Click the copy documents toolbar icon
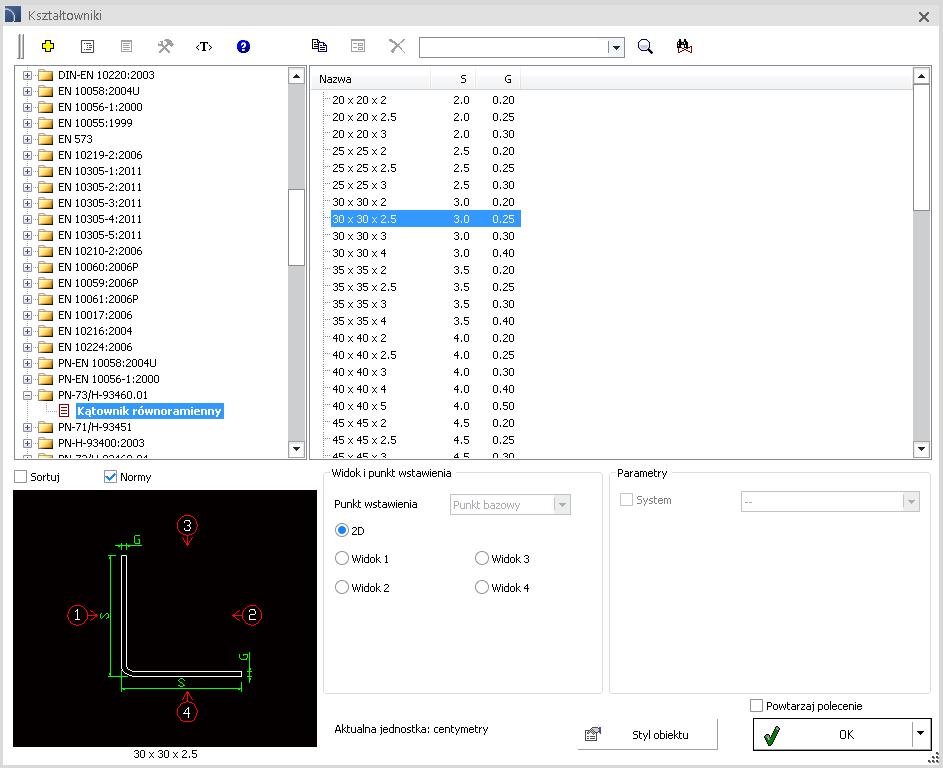The image size is (943, 768). click(319, 46)
